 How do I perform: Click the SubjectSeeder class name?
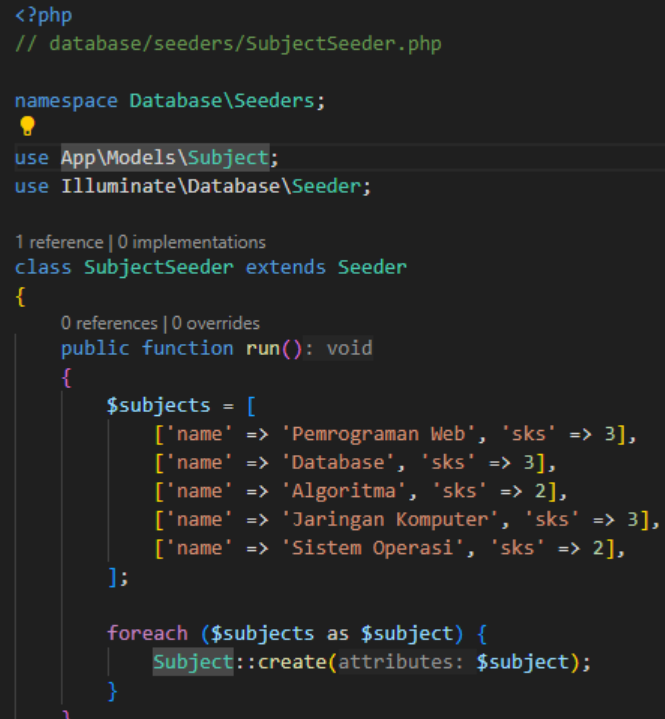coord(159,267)
